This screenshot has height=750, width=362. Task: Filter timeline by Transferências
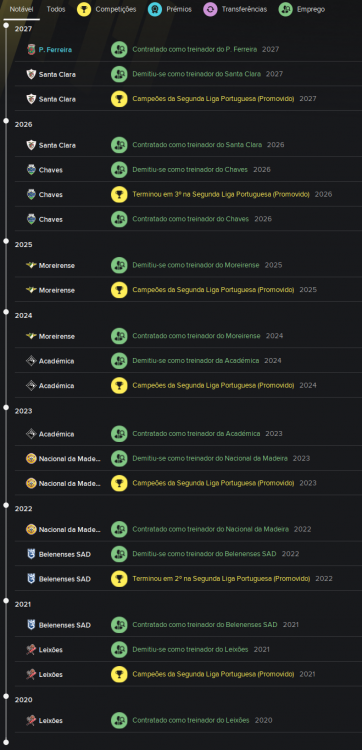click(x=235, y=10)
